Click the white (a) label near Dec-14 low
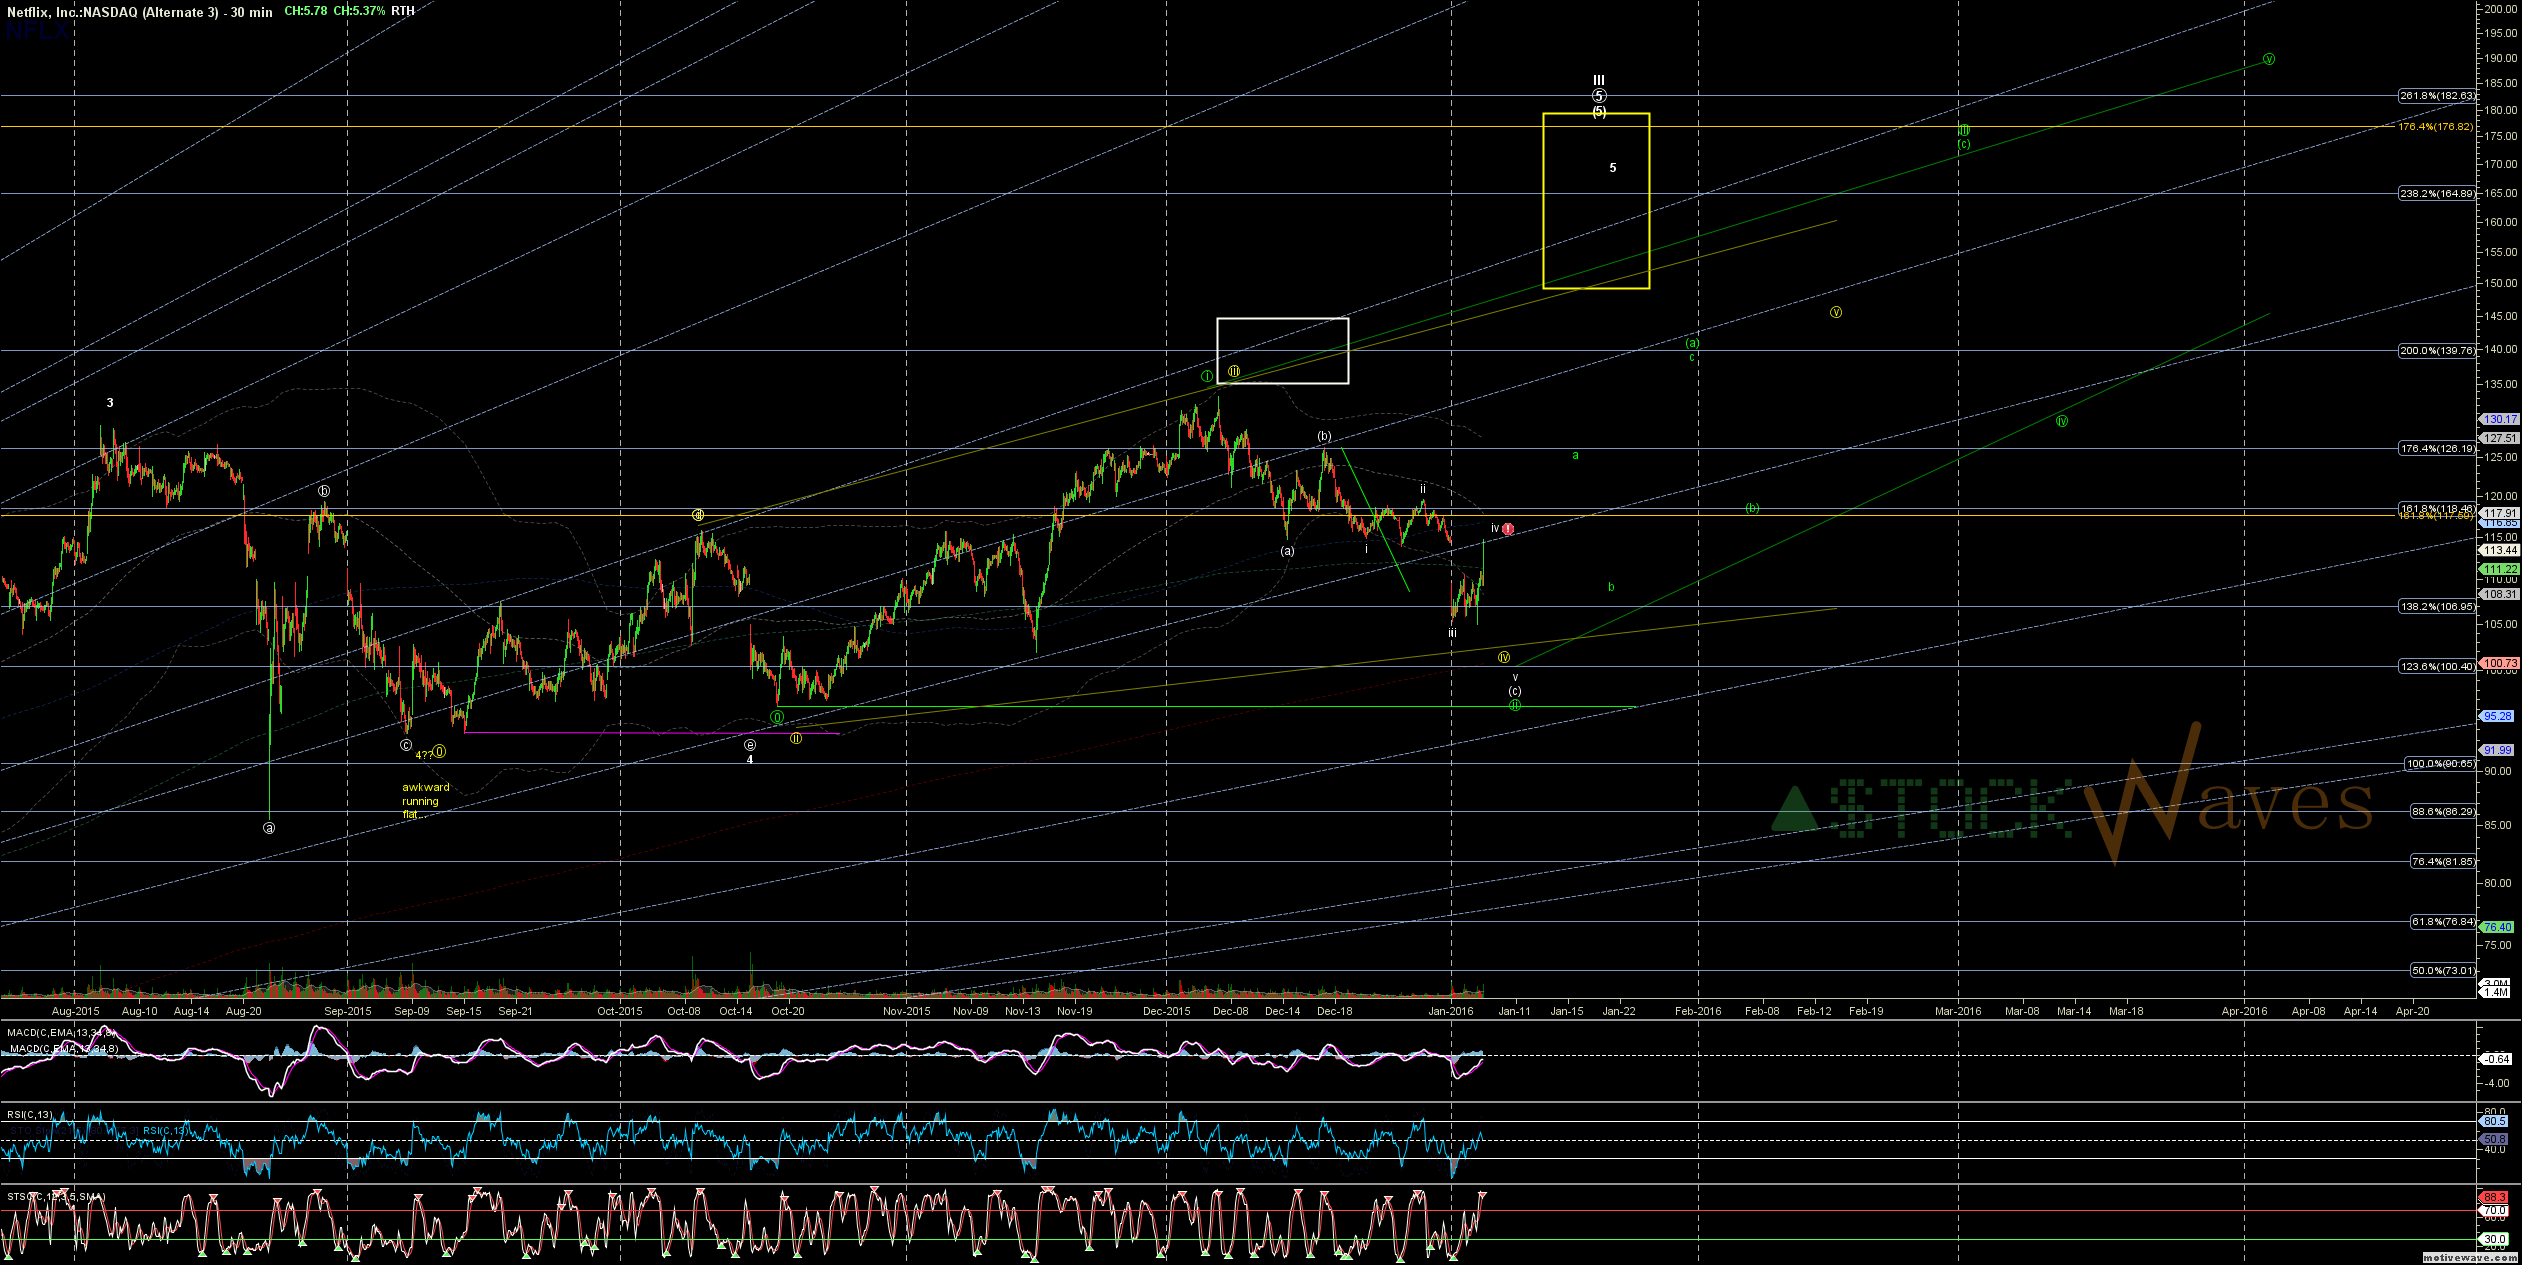Screen dimensions: 2522x1265 (1287, 551)
